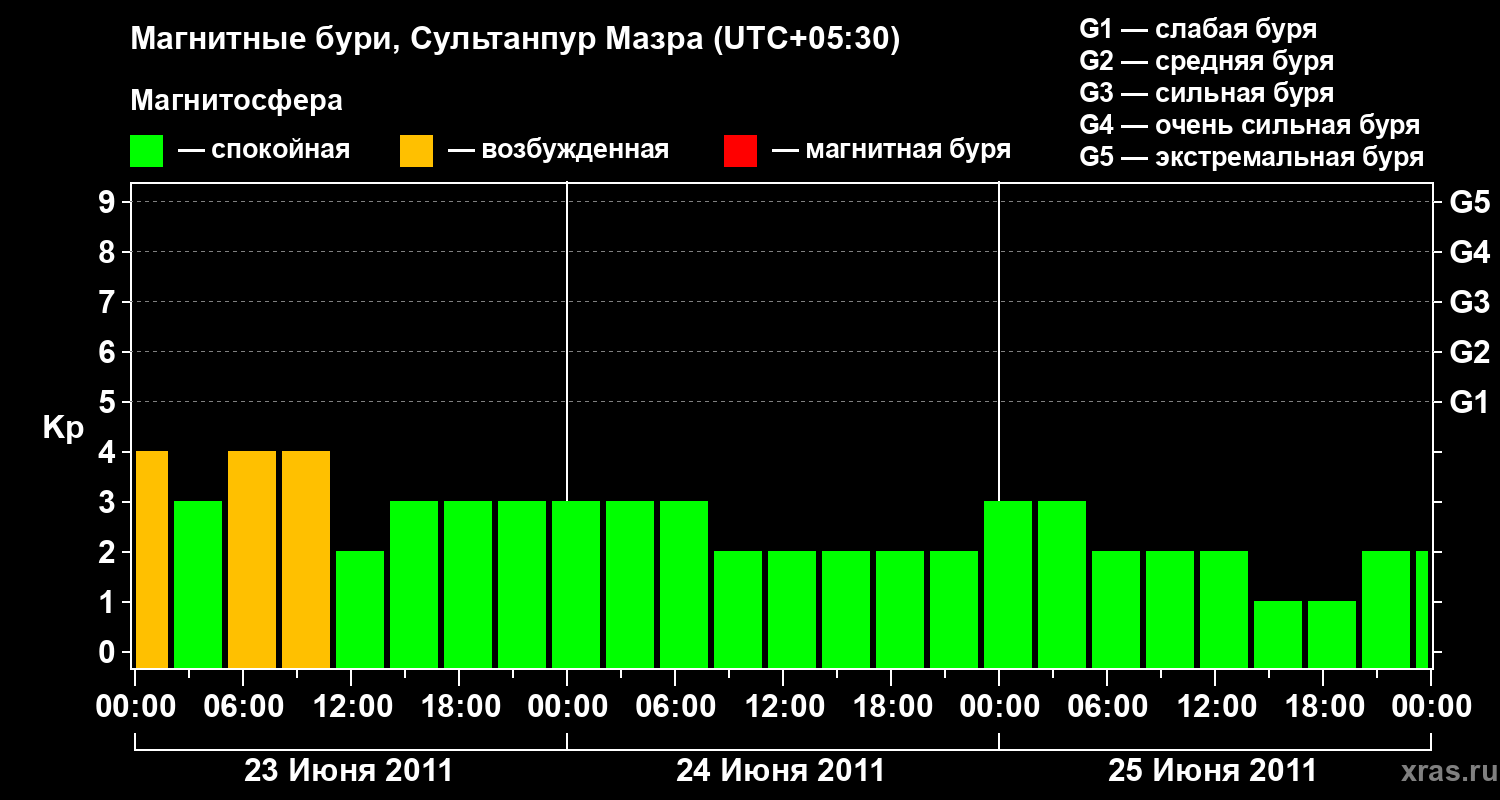Image resolution: width=1500 pixels, height=800 pixels.
Task: Click the 'G5 — экстремальная буря' legend line
Action: click(x=1252, y=157)
